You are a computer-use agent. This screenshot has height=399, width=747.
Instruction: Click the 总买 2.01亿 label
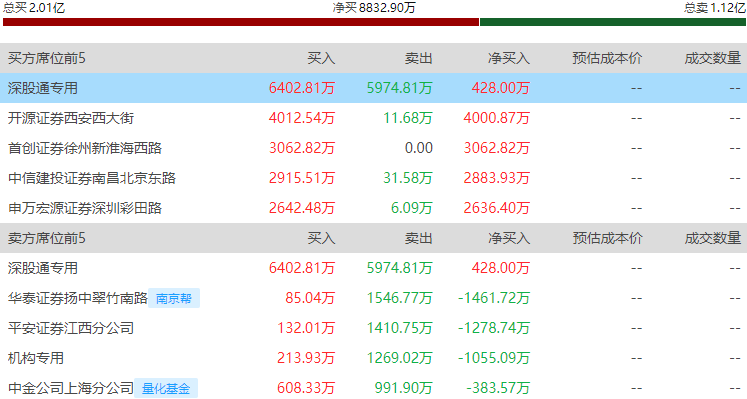[x=34, y=8]
